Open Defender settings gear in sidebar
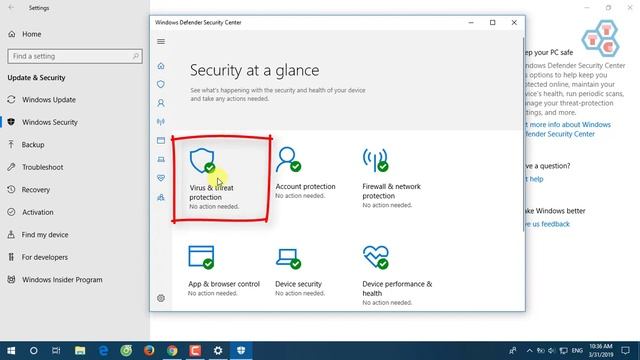 (x=161, y=298)
